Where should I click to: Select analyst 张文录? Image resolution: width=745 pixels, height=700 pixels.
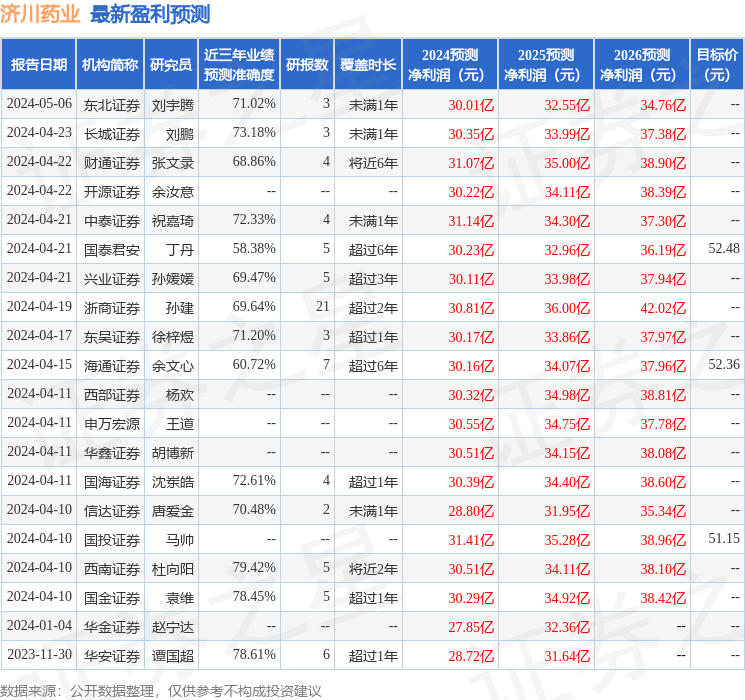pyautogui.click(x=172, y=163)
